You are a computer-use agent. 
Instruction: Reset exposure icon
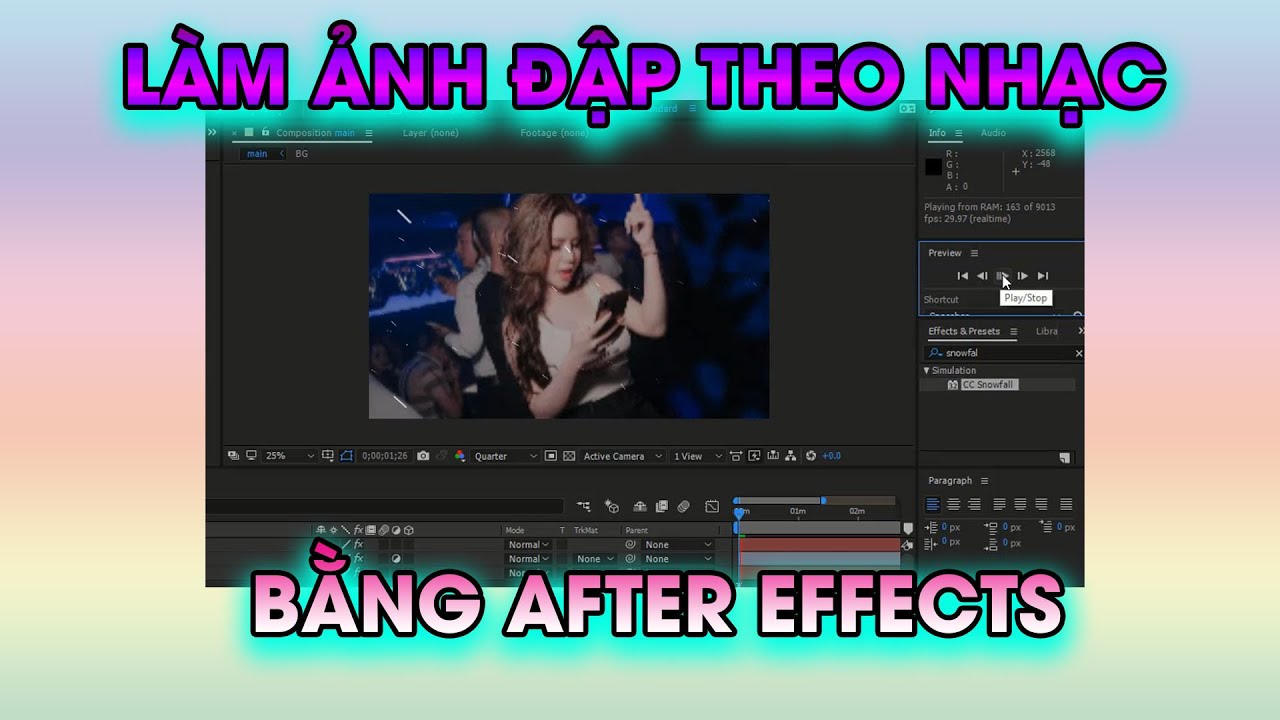coord(811,456)
